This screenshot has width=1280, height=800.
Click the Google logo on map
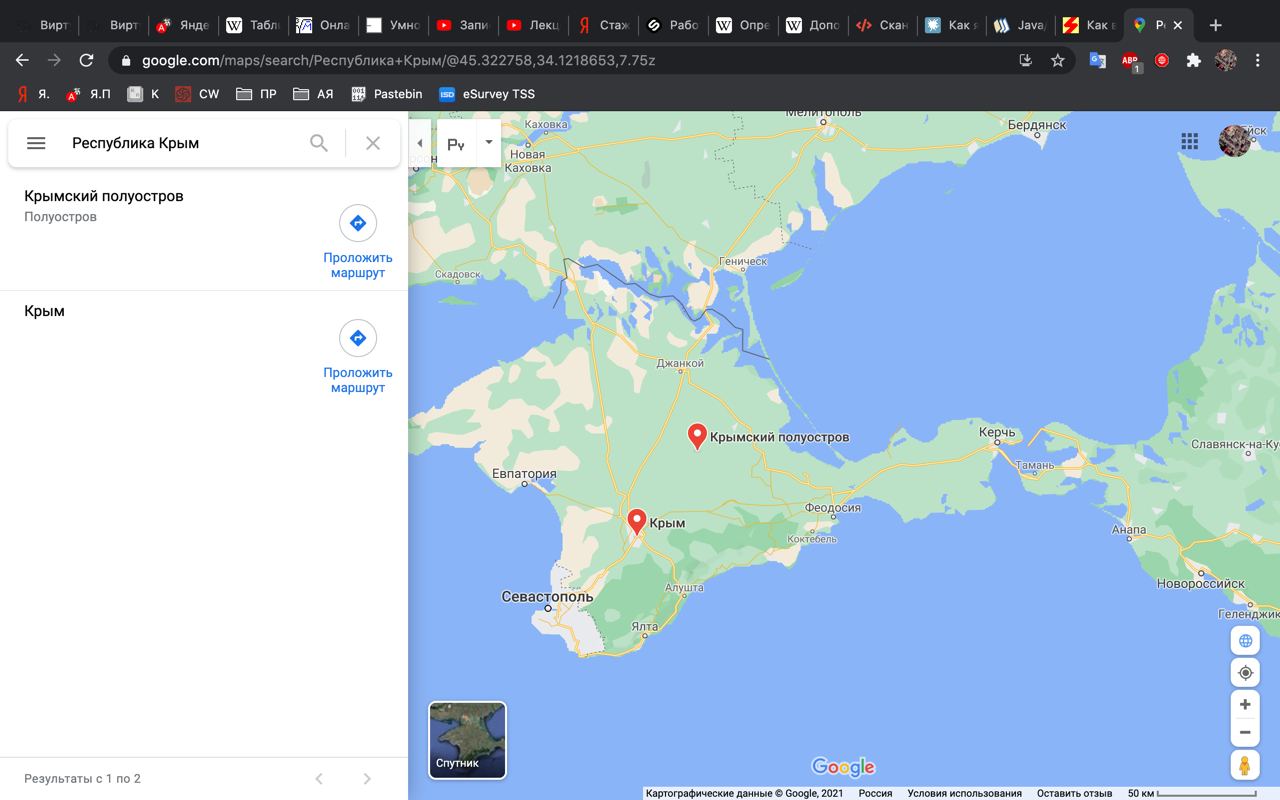click(x=843, y=768)
